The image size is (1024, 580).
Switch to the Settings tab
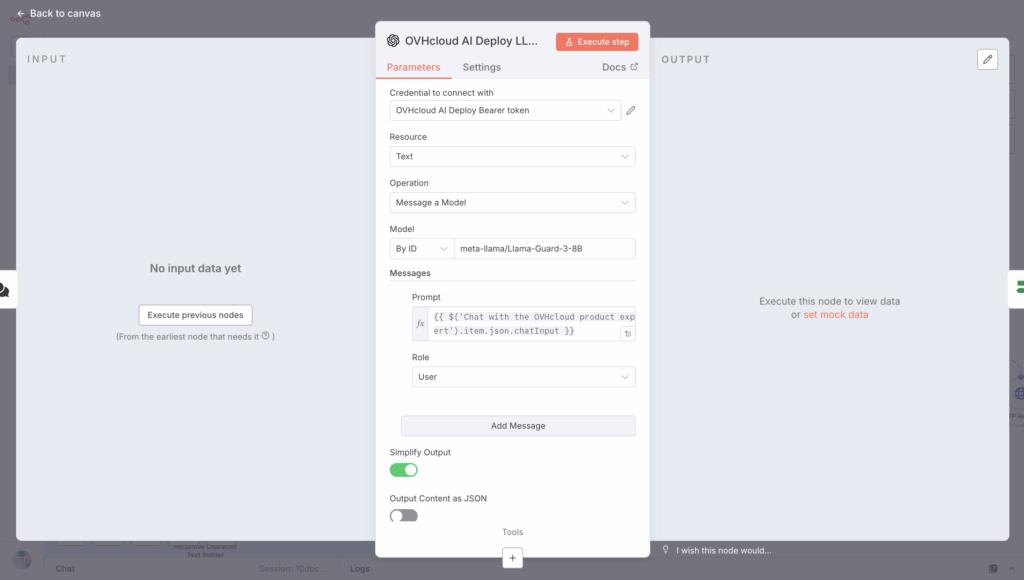pos(481,67)
